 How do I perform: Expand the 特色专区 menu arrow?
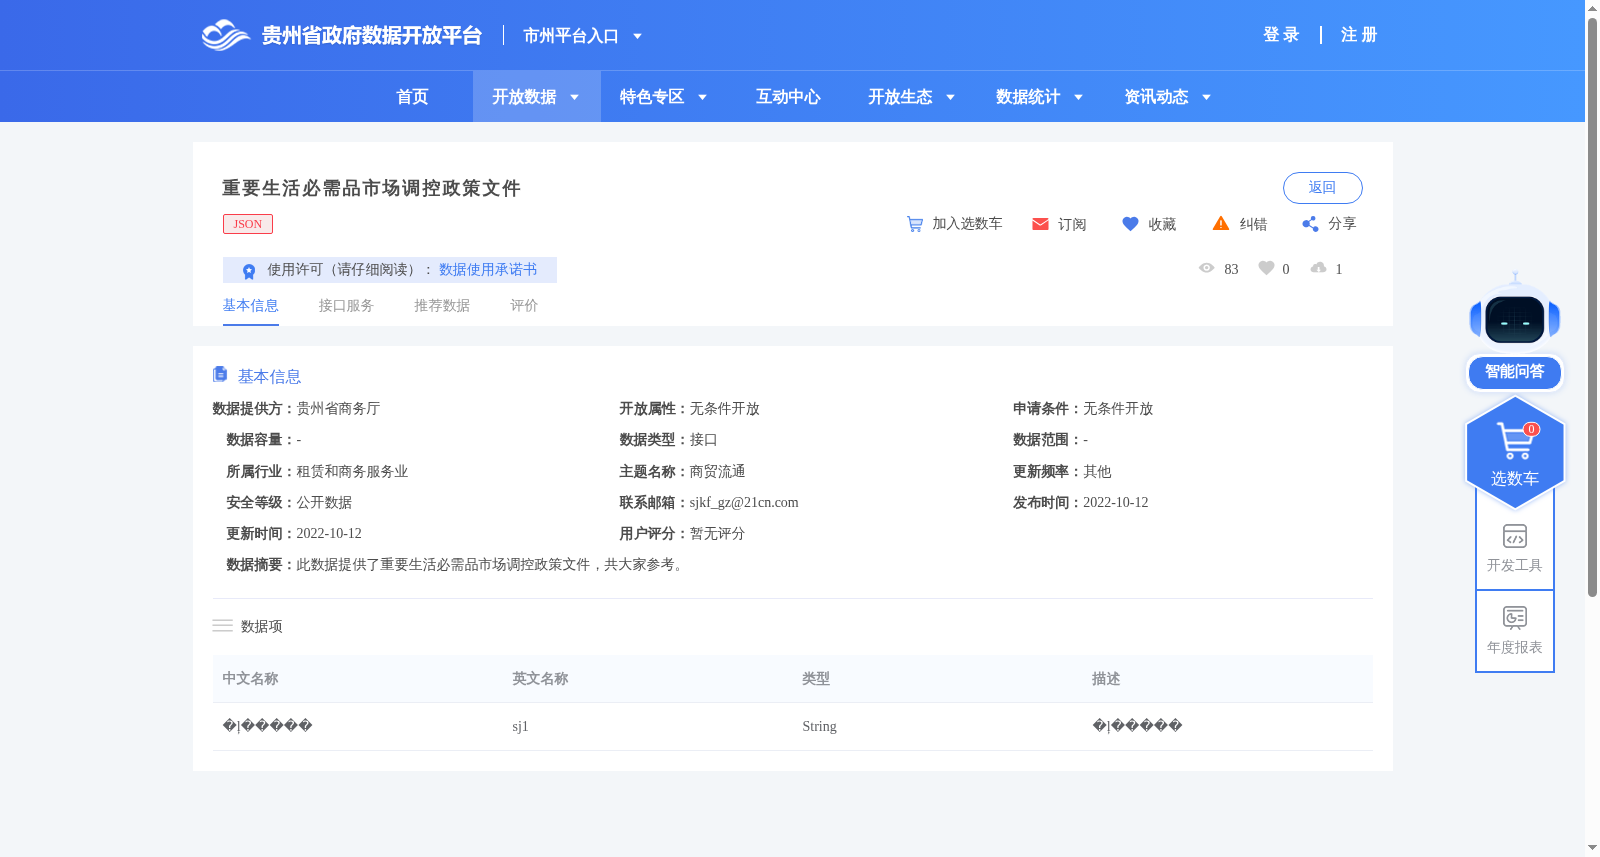point(702,97)
